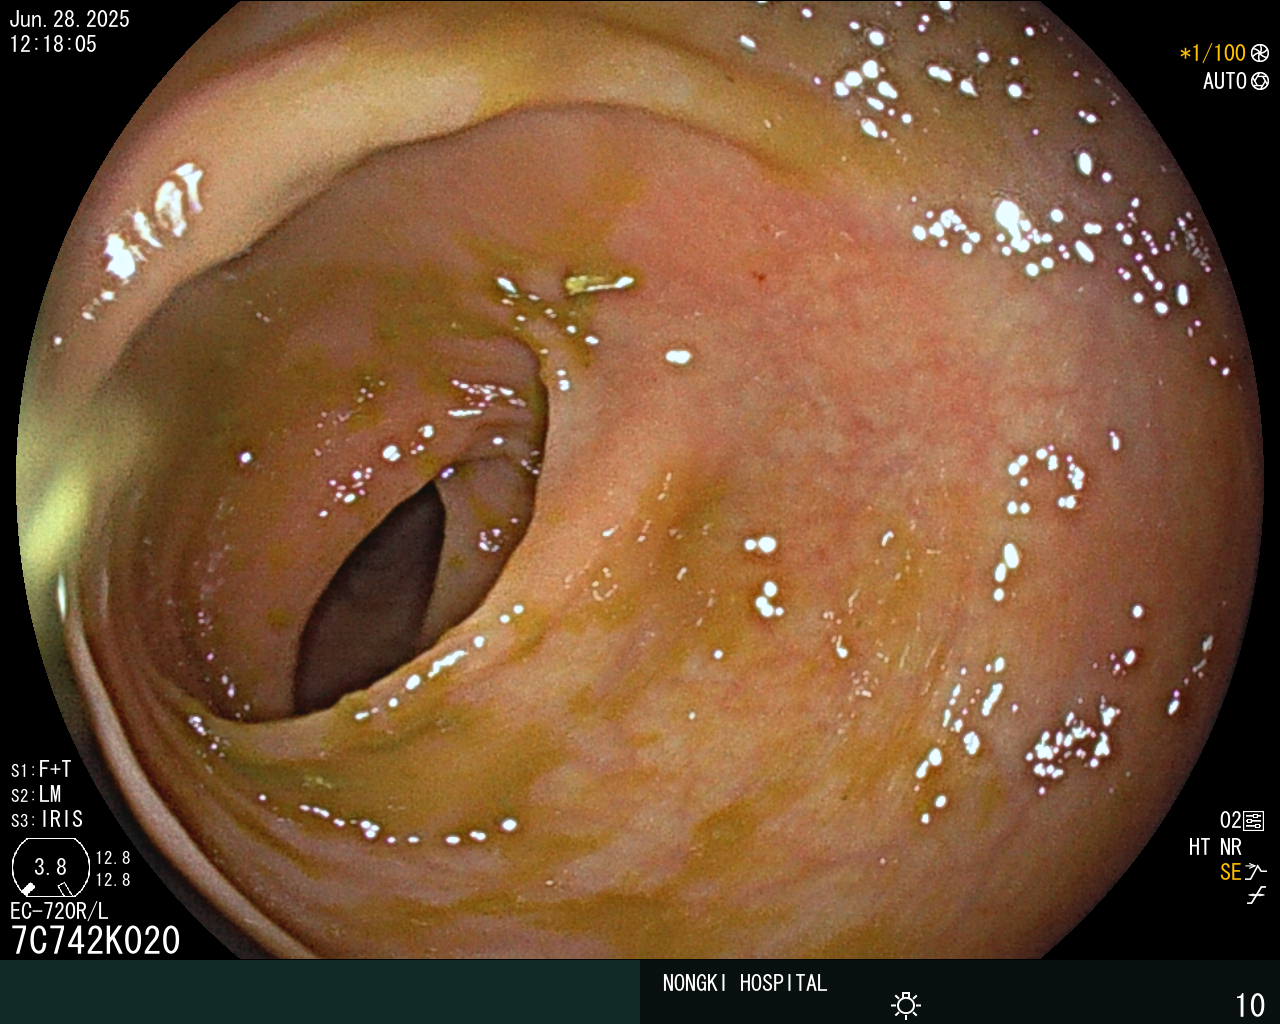Screen dimensions: 1280x1024
Task: Click the date text Jun. 28. 2025
Action: [x=69, y=19]
